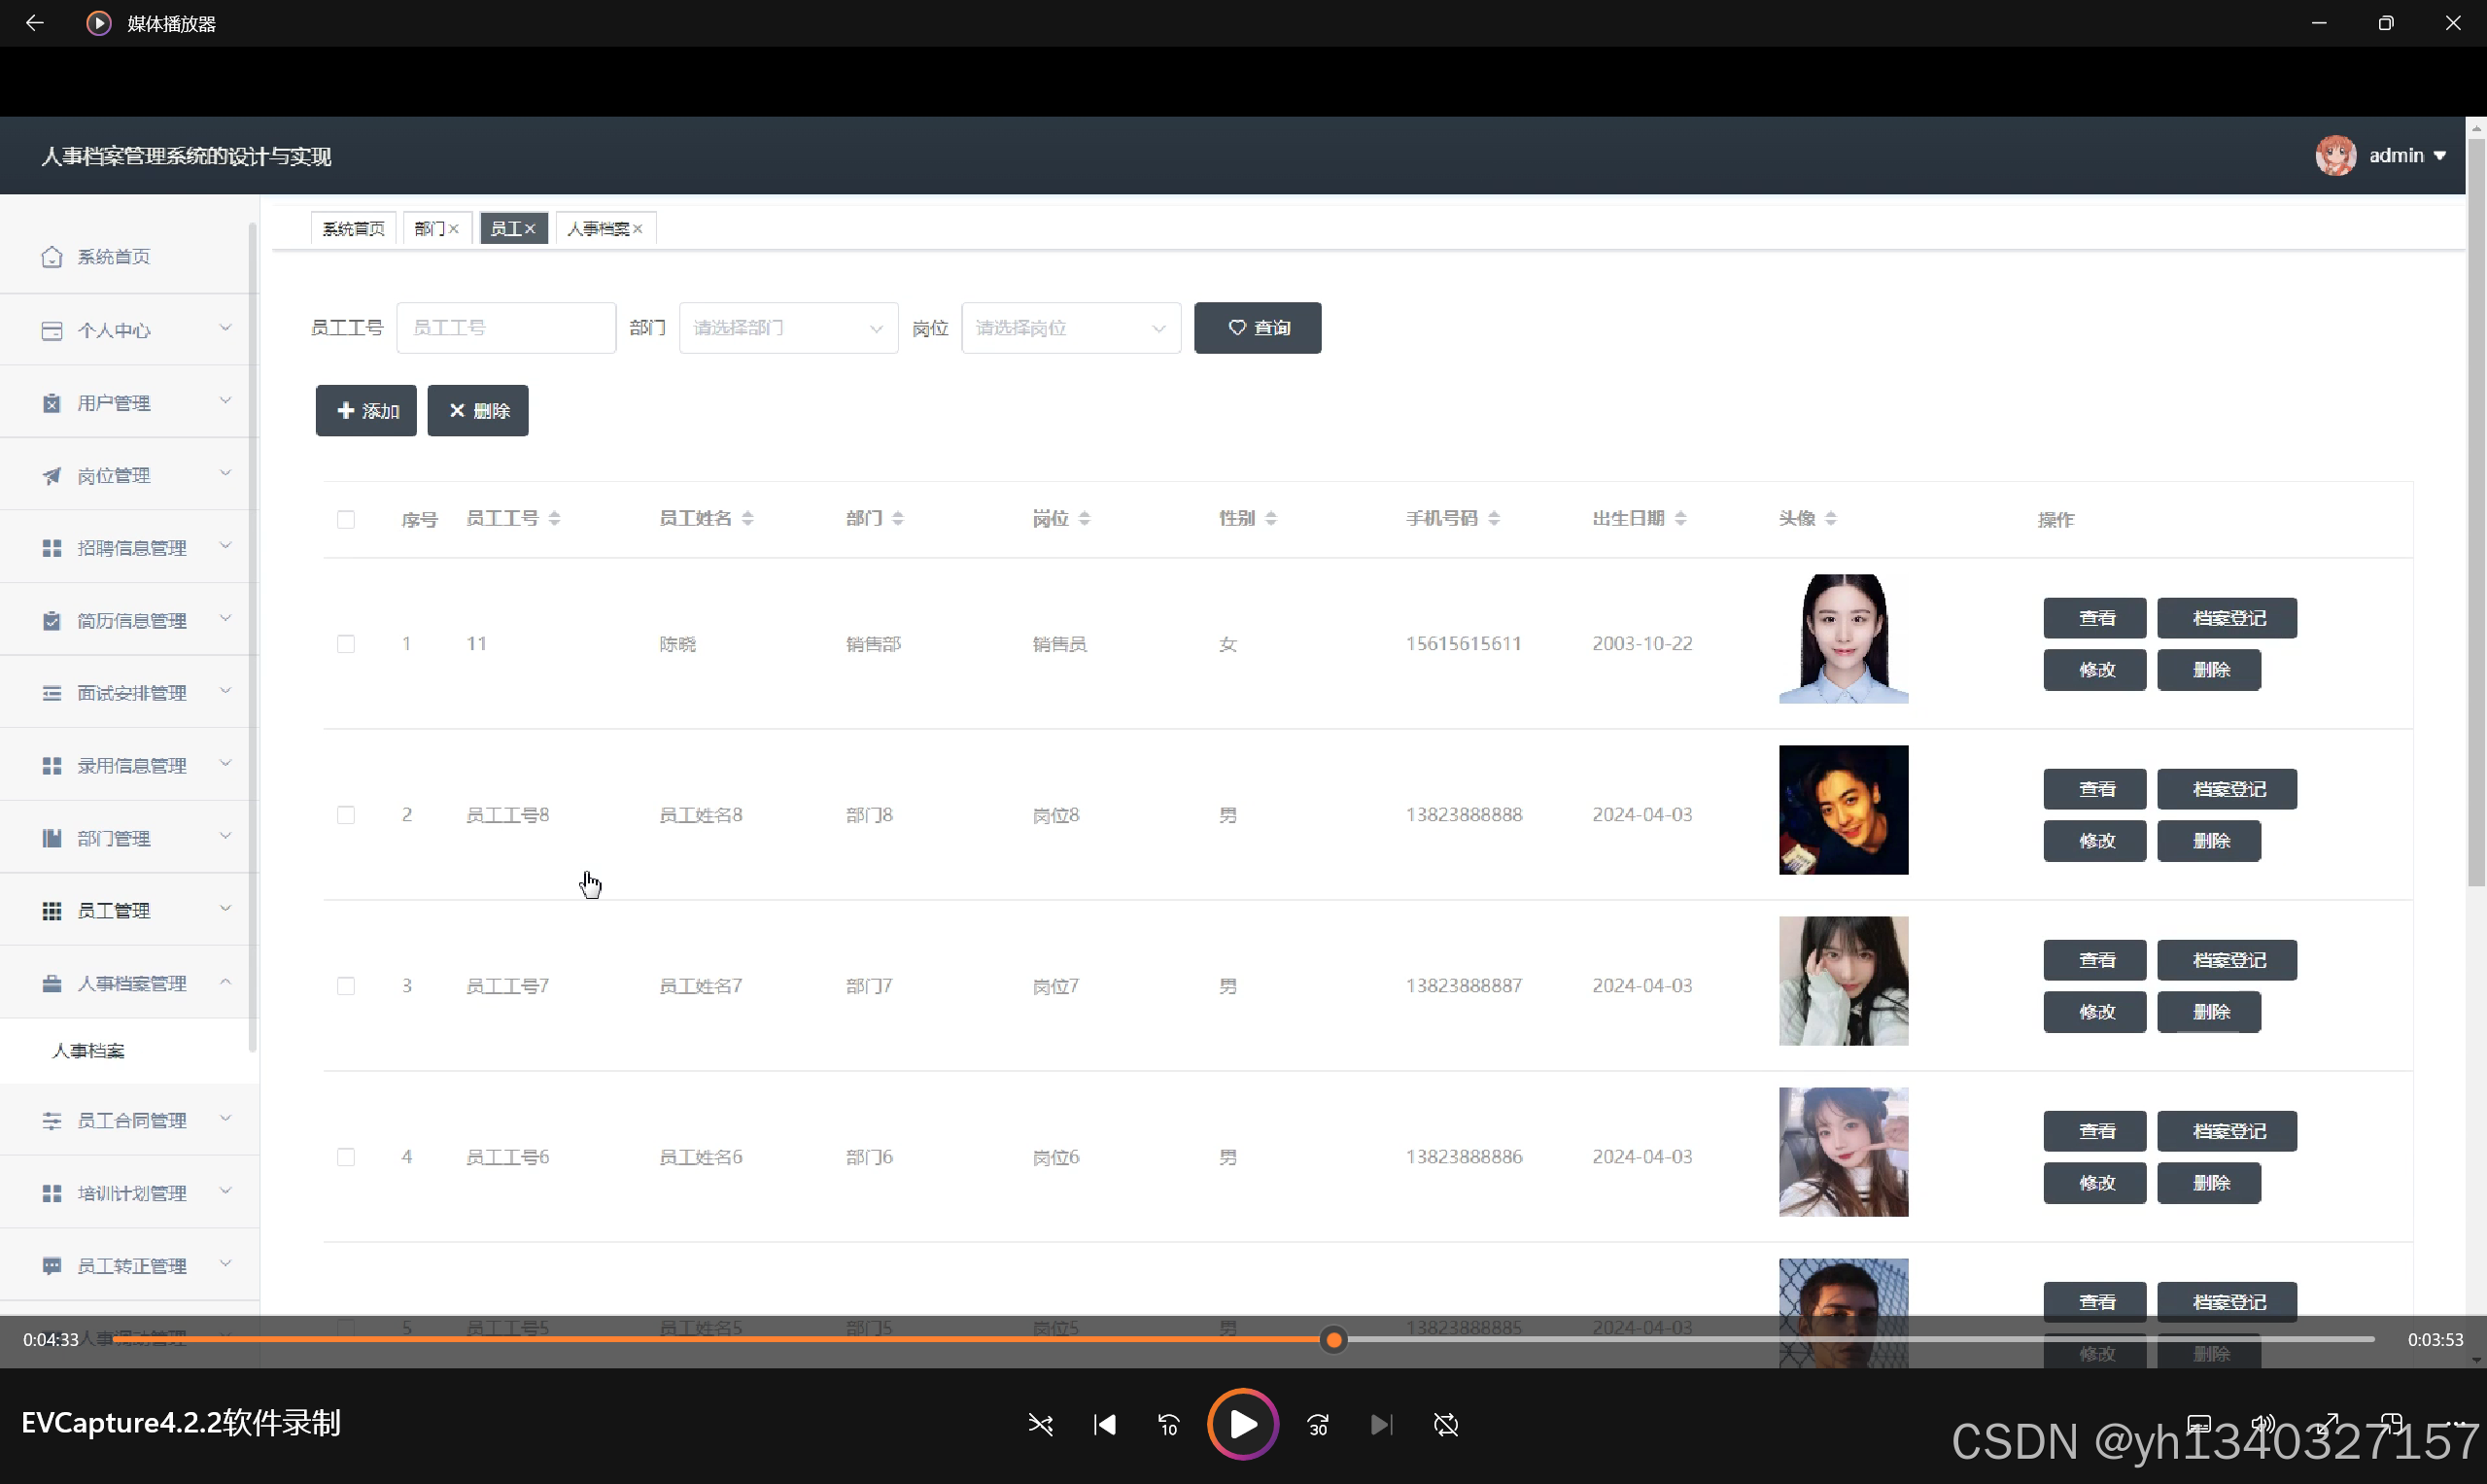The image size is (2487, 1484).
Task: Open the 请选择部门 dropdown
Action: (x=788, y=328)
